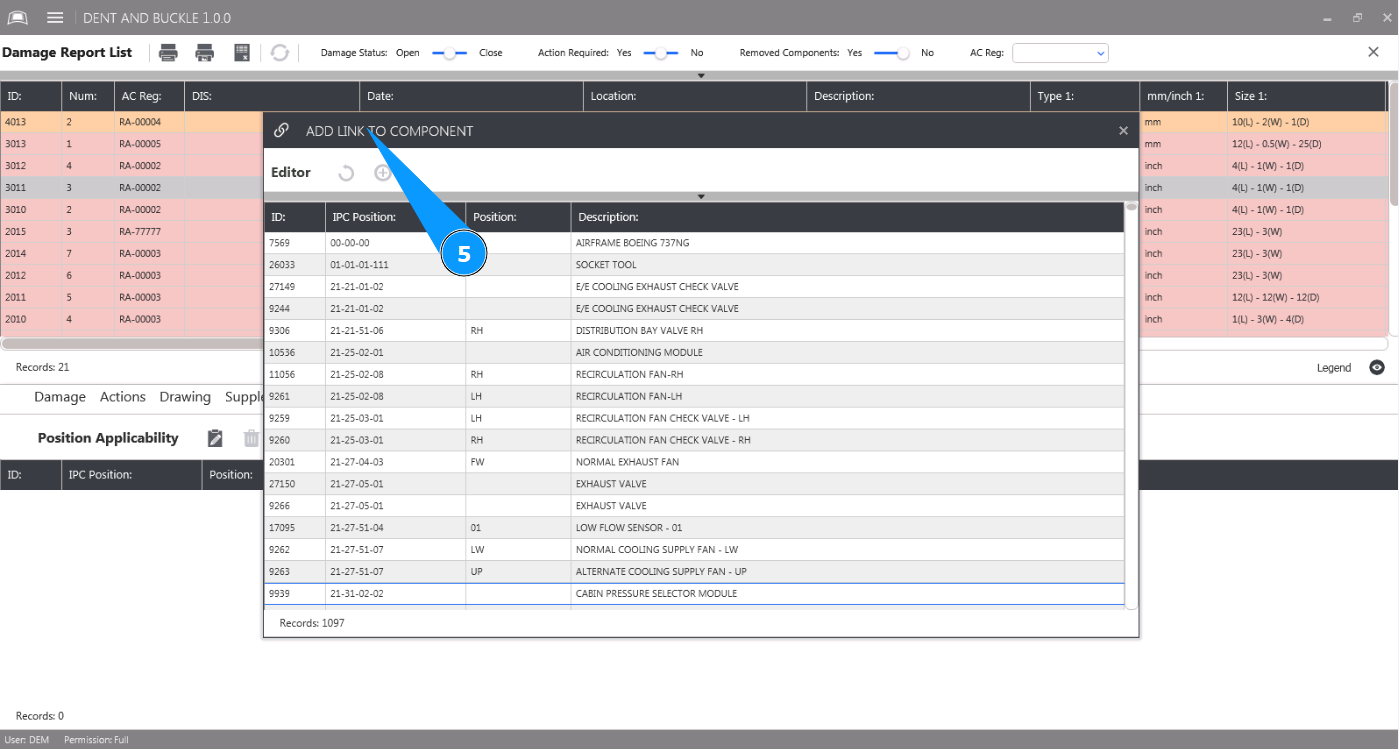Show the legend using the eye icon
The image size is (1399, 749).
click(1377, 368)
